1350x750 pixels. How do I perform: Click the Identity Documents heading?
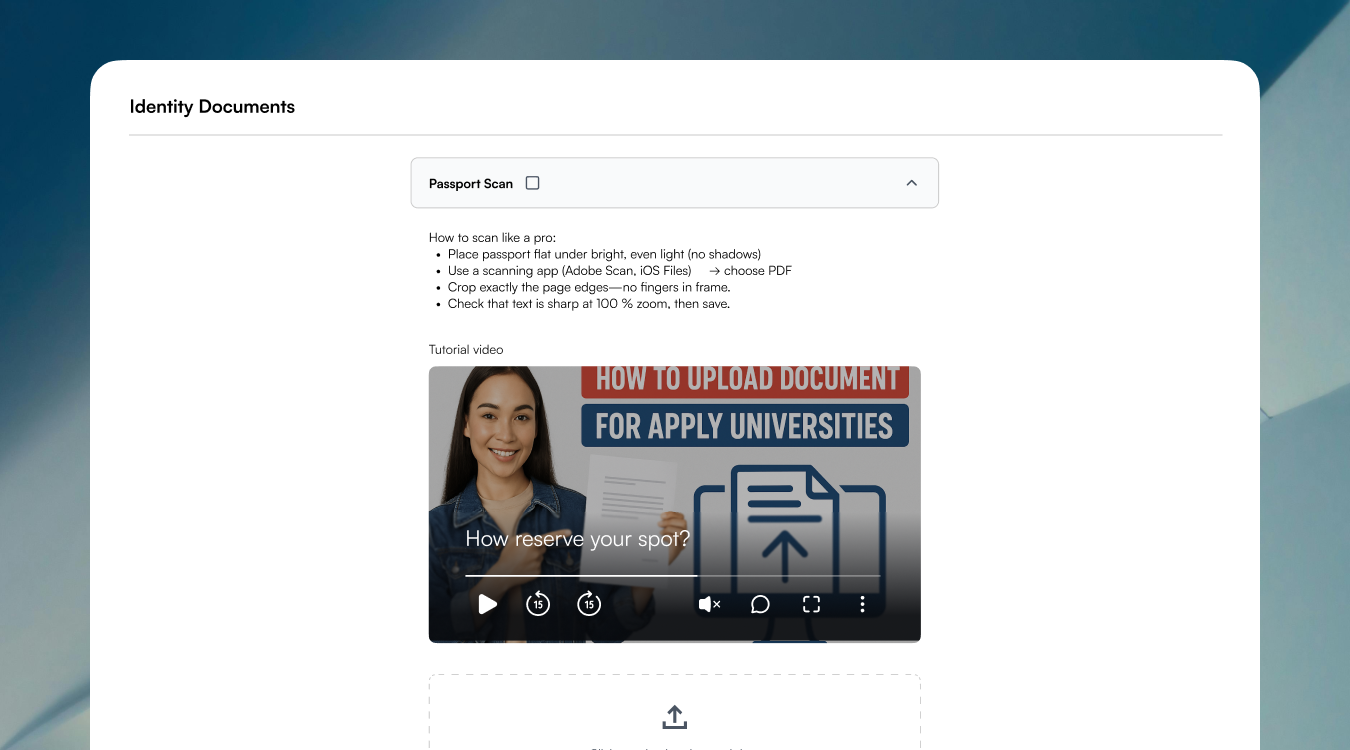point(212,107)
